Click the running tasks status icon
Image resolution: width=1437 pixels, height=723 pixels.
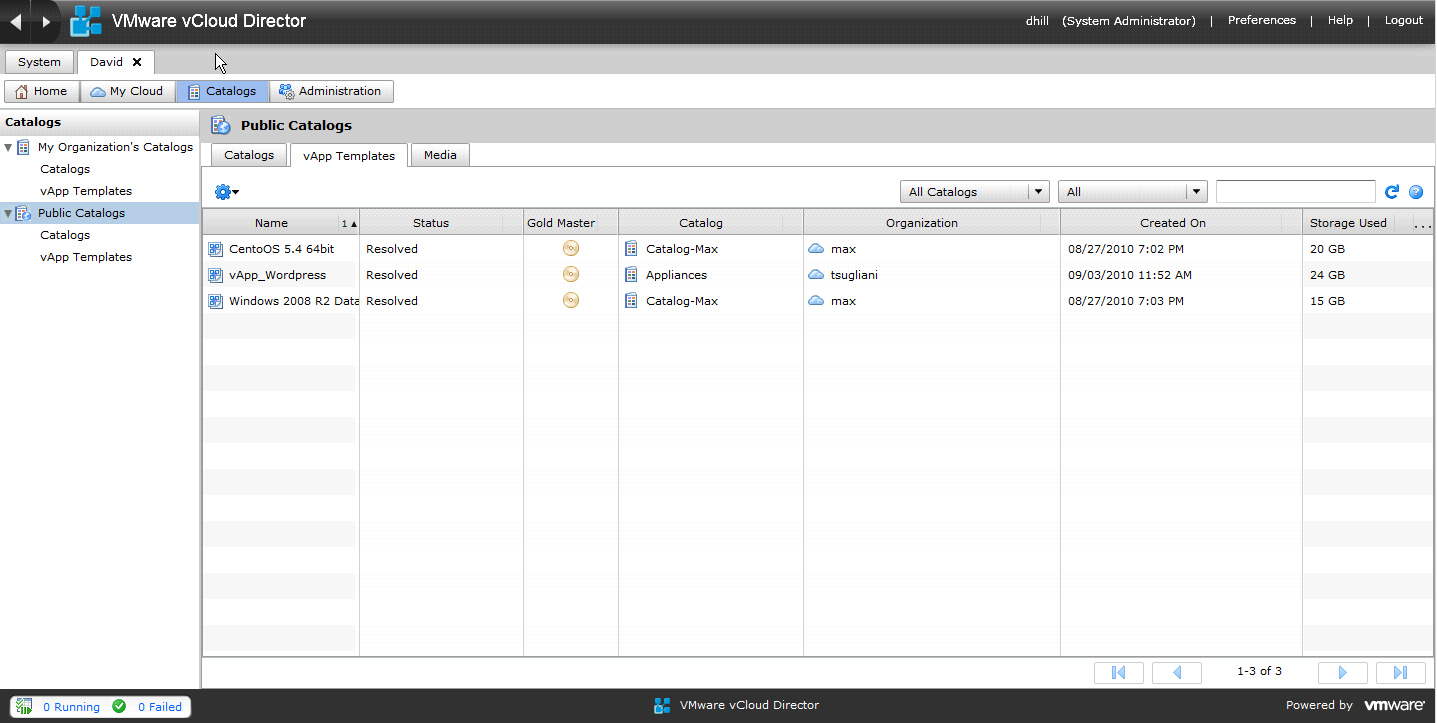(x=25, y=706)
